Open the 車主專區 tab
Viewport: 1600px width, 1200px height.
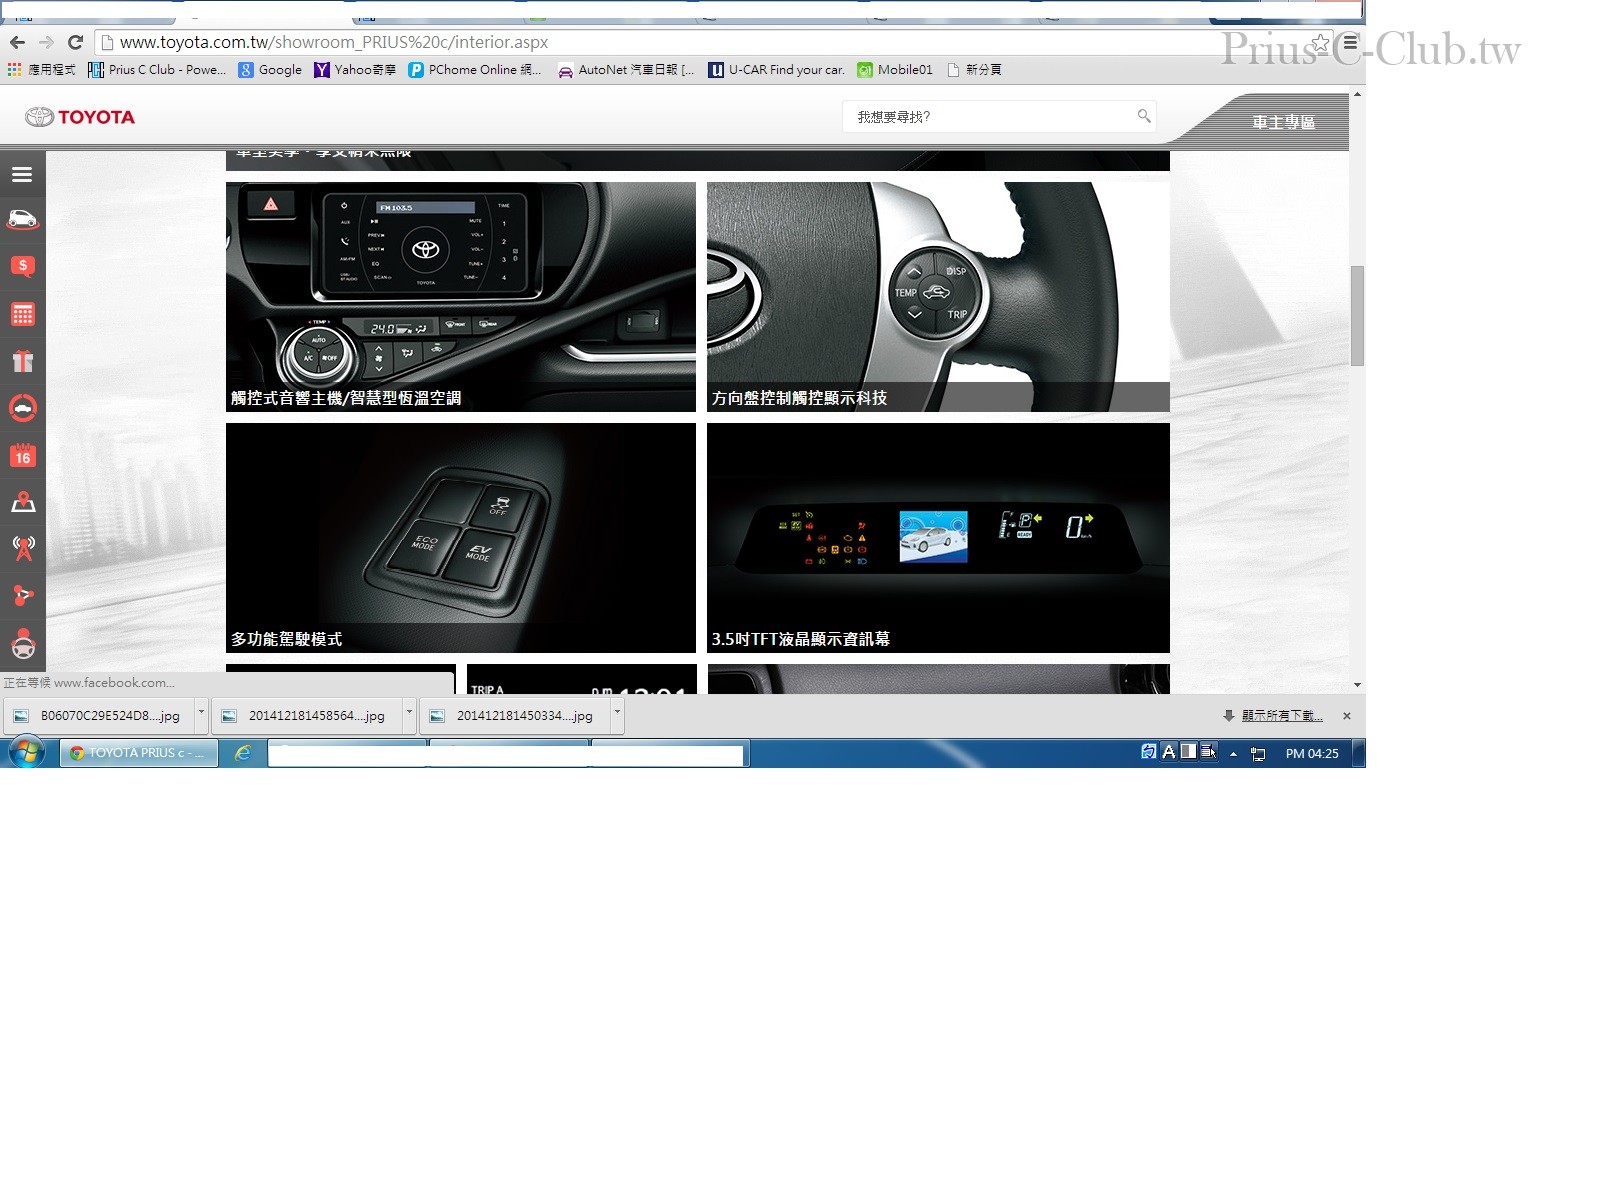[1283, 122]
